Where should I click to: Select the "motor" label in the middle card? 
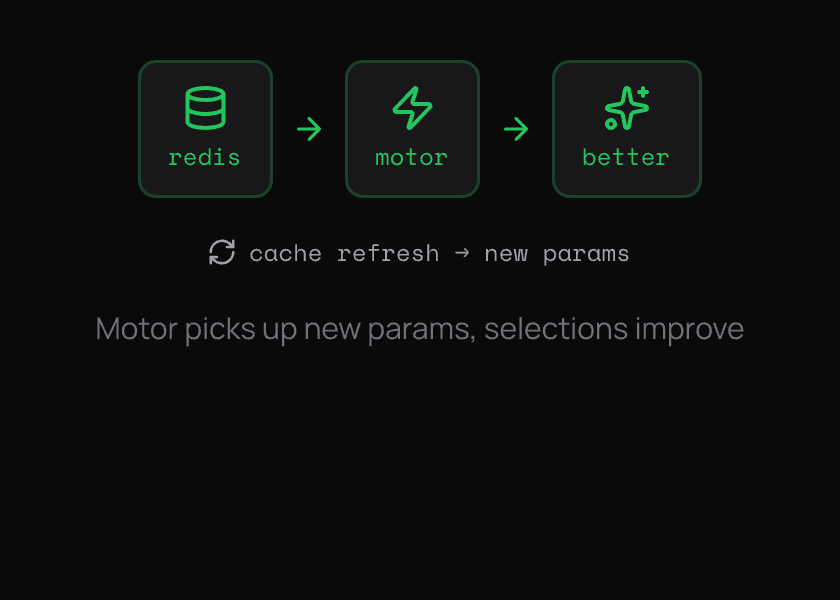412,158
